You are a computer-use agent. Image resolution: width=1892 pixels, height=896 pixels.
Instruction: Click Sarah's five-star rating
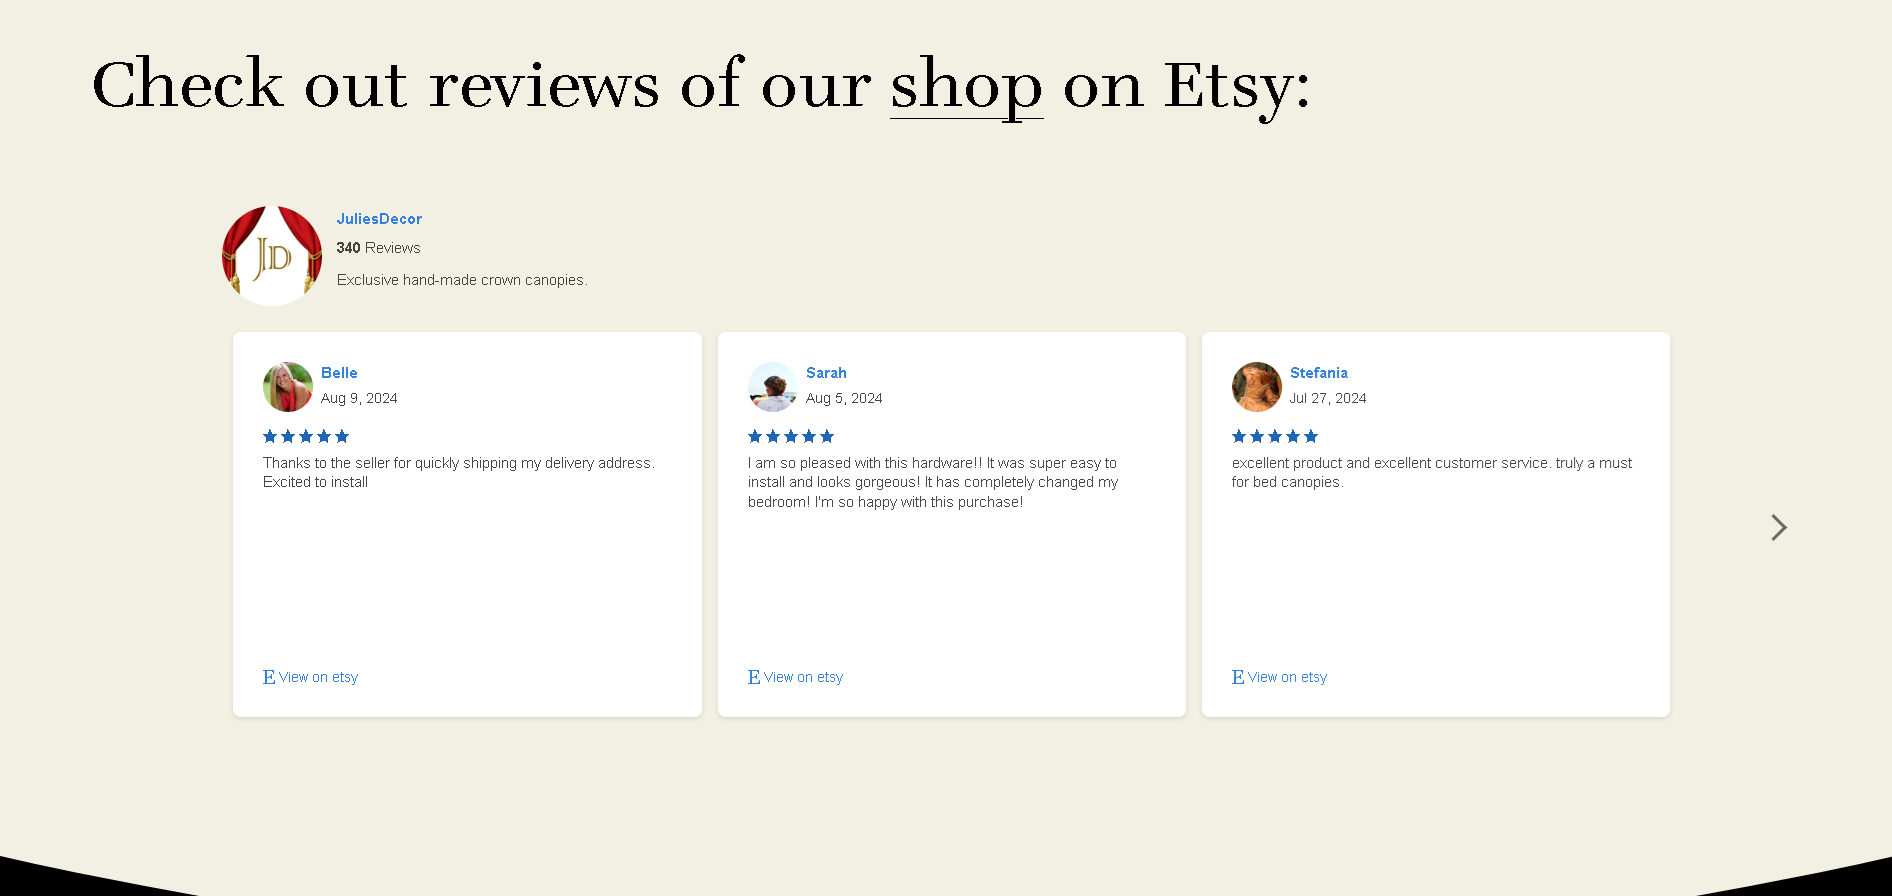[x=791, y=436]
